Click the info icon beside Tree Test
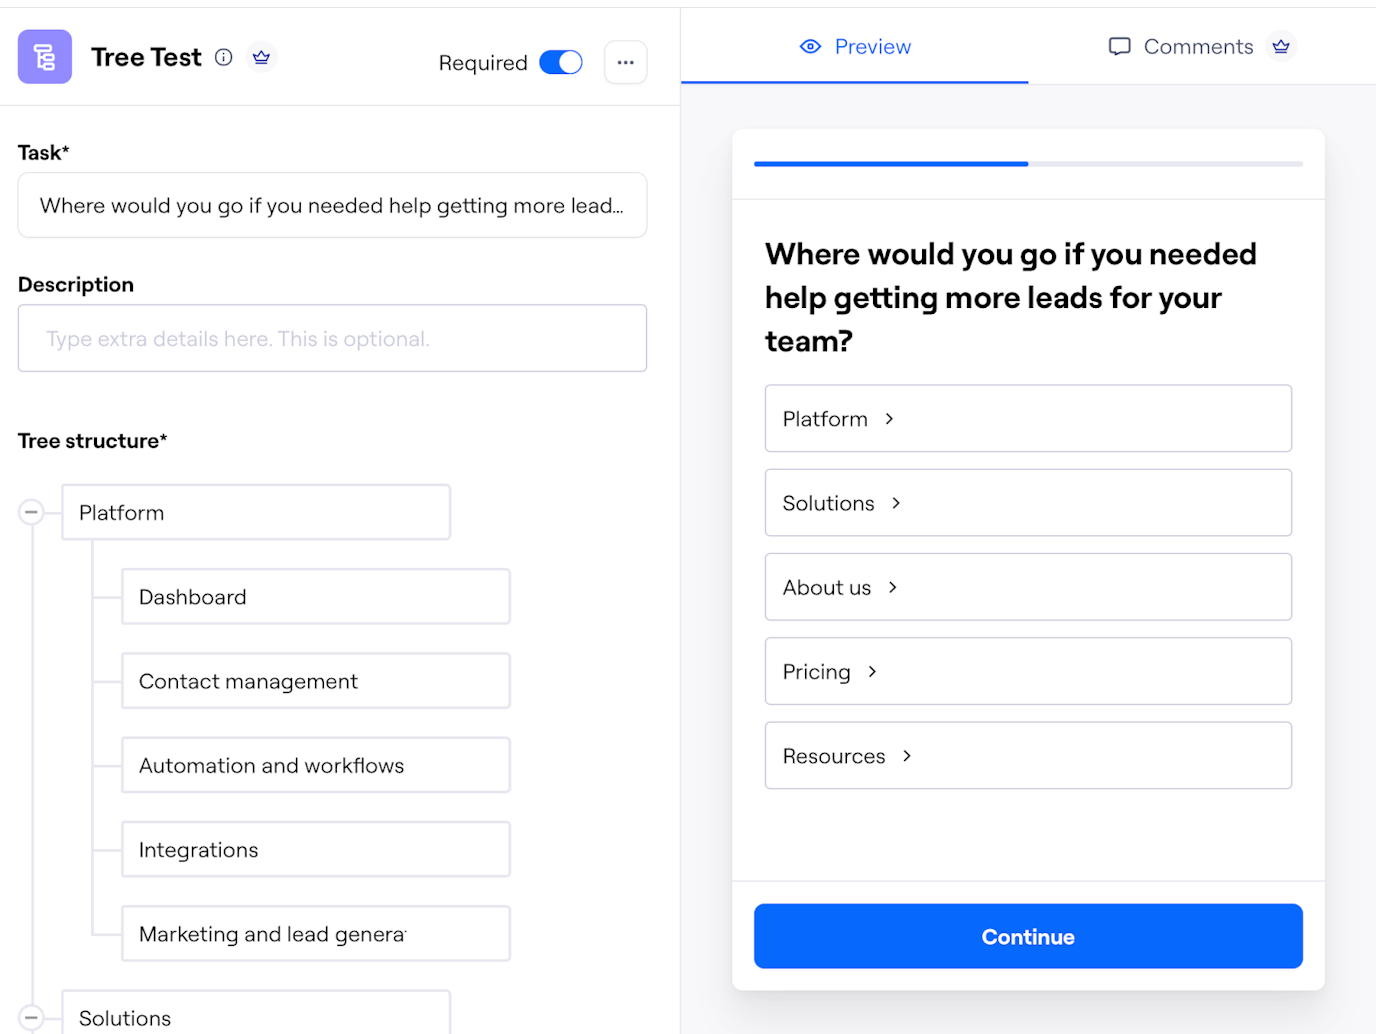 224,57
